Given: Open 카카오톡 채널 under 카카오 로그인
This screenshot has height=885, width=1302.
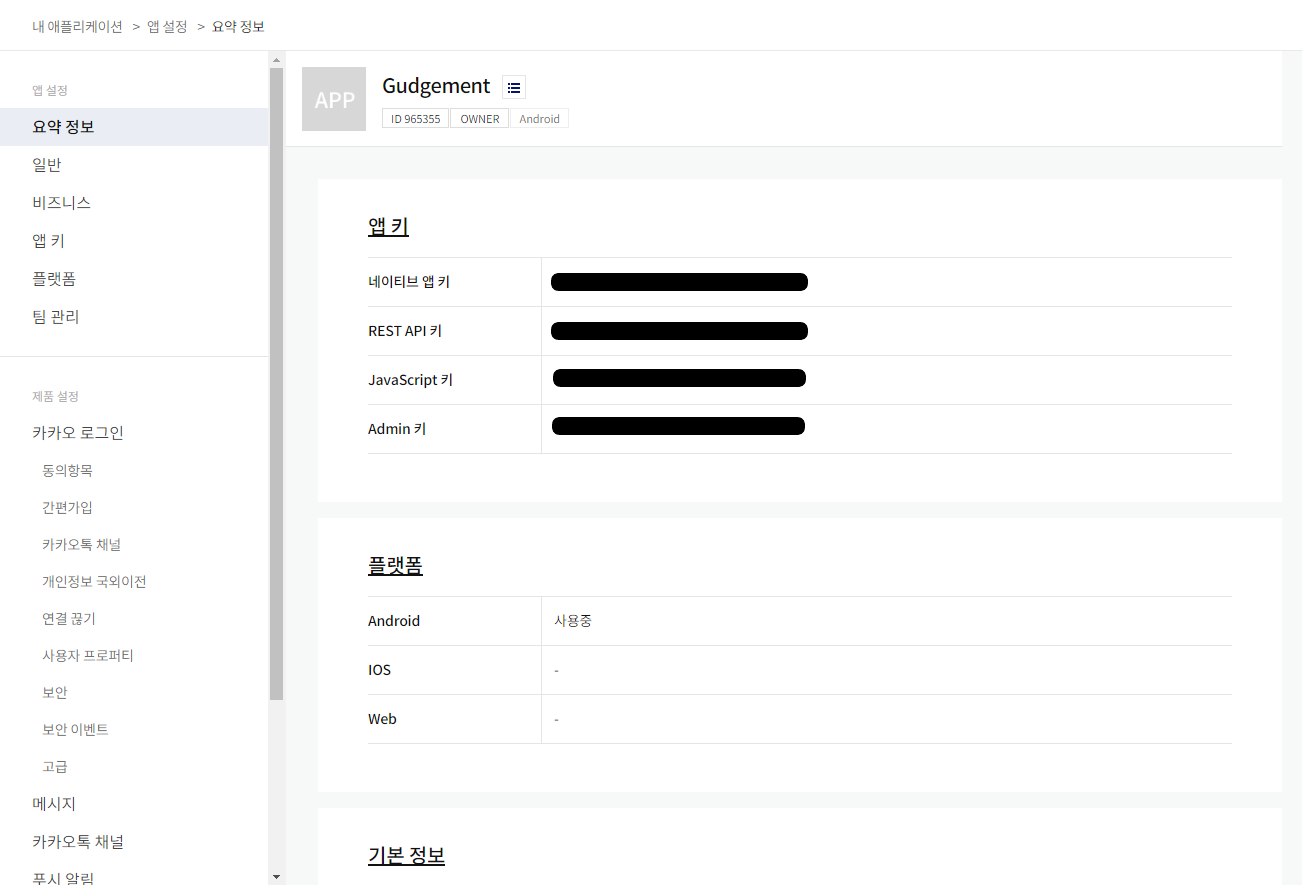Looking at the screenshot, I should pos(81,544).
